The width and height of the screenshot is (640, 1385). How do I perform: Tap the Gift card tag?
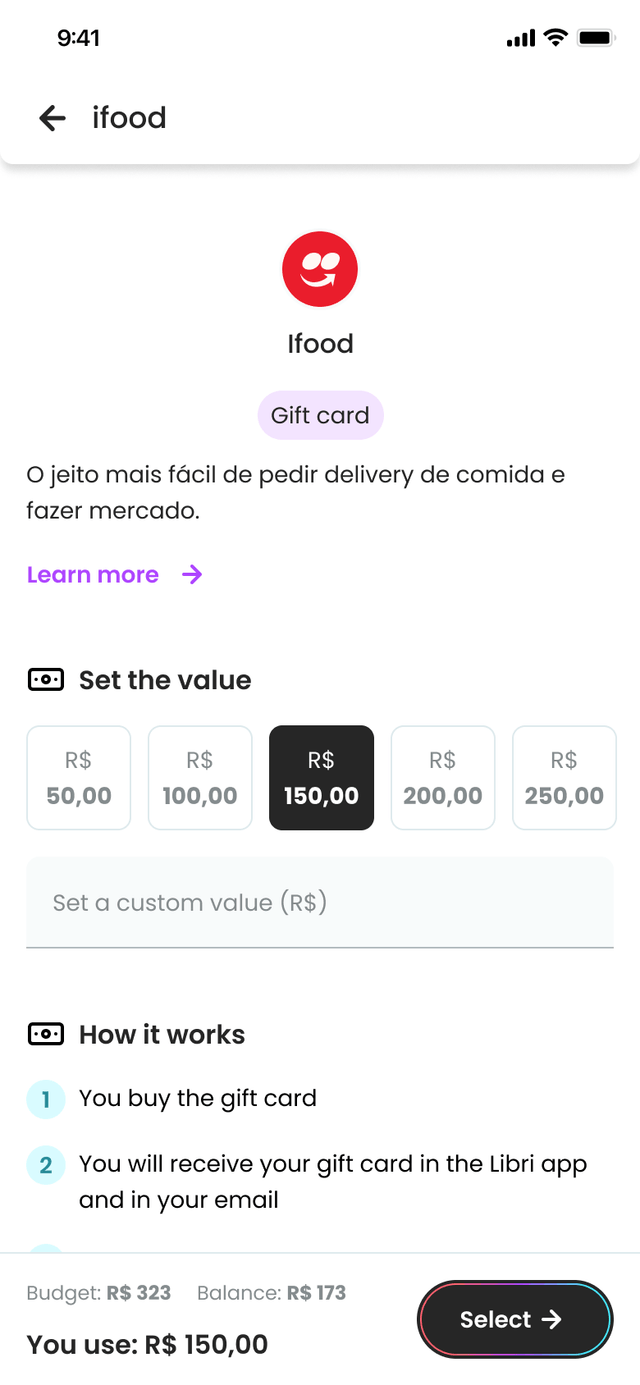coord(320,415)
